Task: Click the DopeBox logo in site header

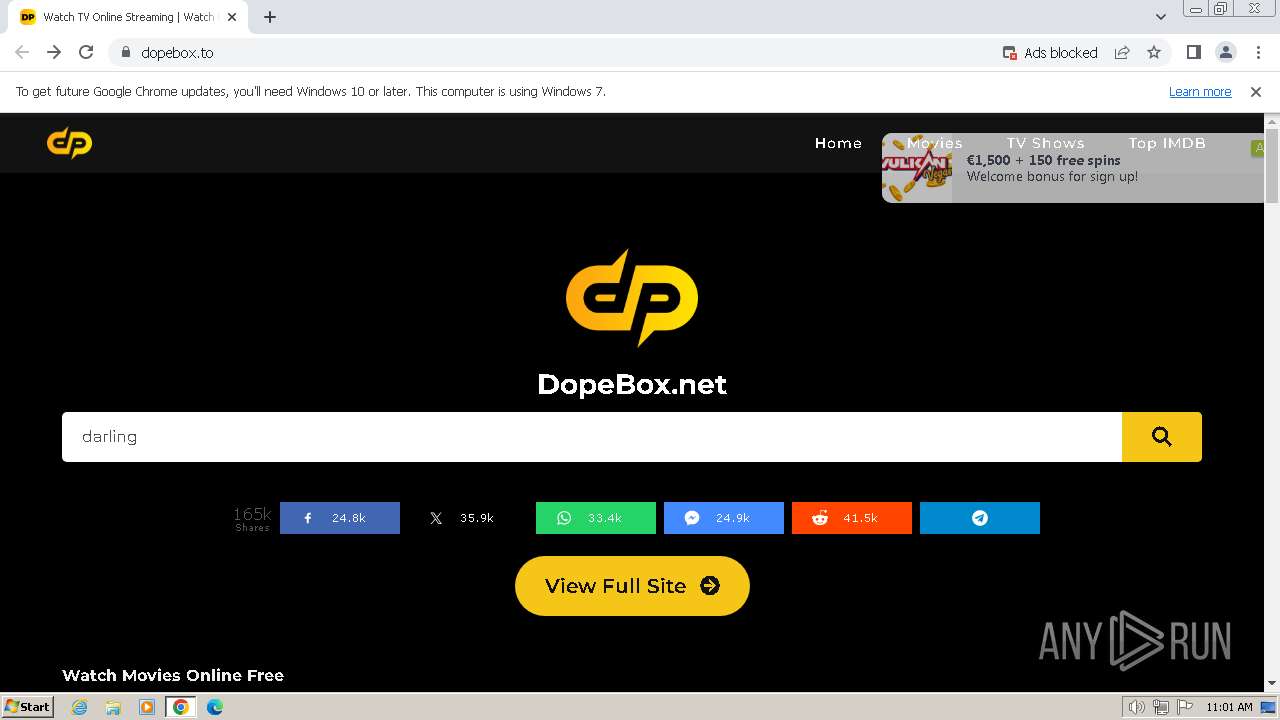Action: [69, 143]
